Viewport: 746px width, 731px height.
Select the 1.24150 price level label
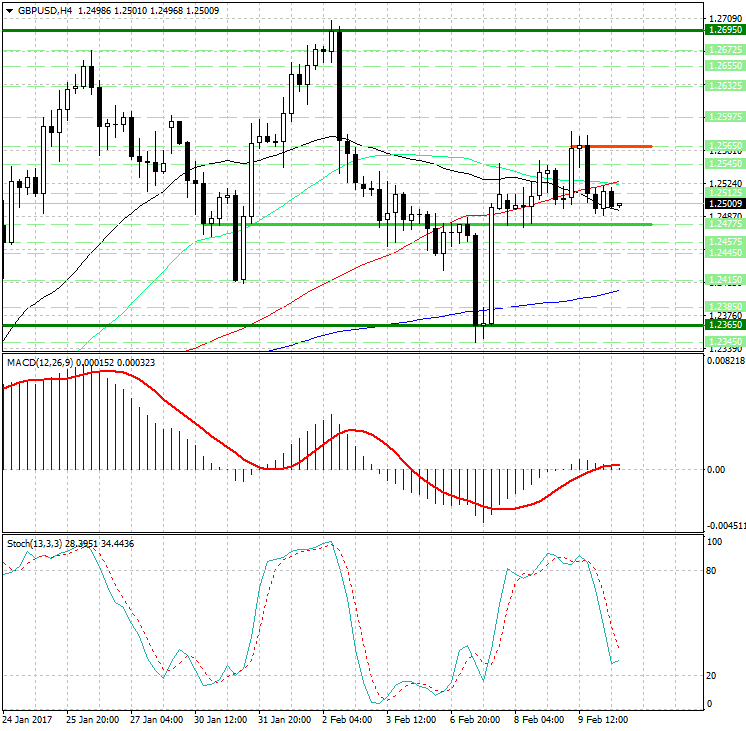click(723, 280)
